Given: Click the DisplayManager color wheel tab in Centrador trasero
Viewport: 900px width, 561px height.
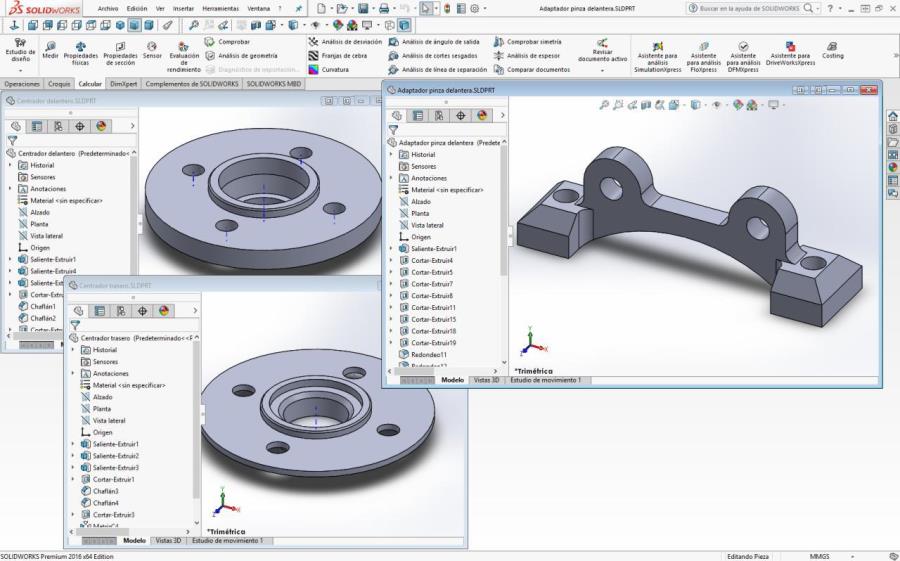Looking at the screenshot, I should (x=165, y=311).
